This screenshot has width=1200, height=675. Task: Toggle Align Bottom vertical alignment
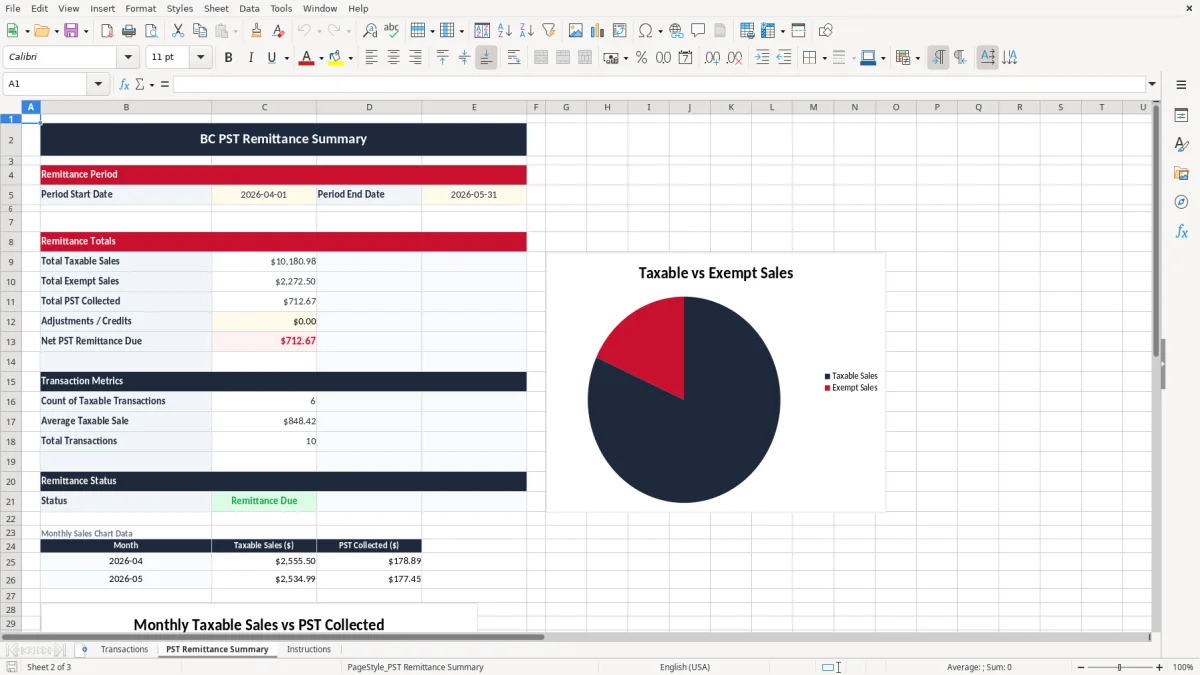[x=486, y=58]
